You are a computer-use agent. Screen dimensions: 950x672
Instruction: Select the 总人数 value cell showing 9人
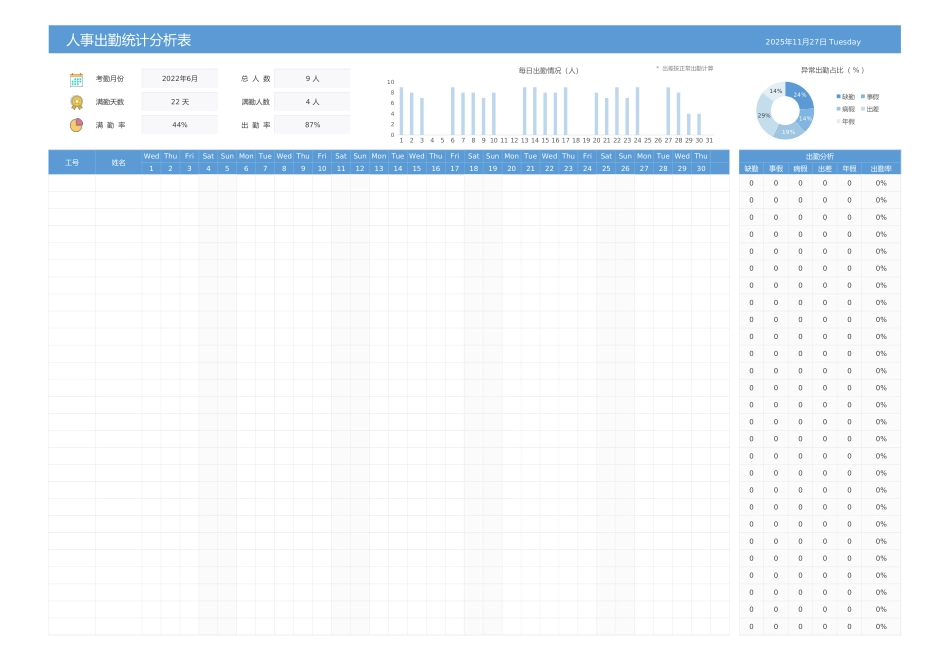[312, 78]
